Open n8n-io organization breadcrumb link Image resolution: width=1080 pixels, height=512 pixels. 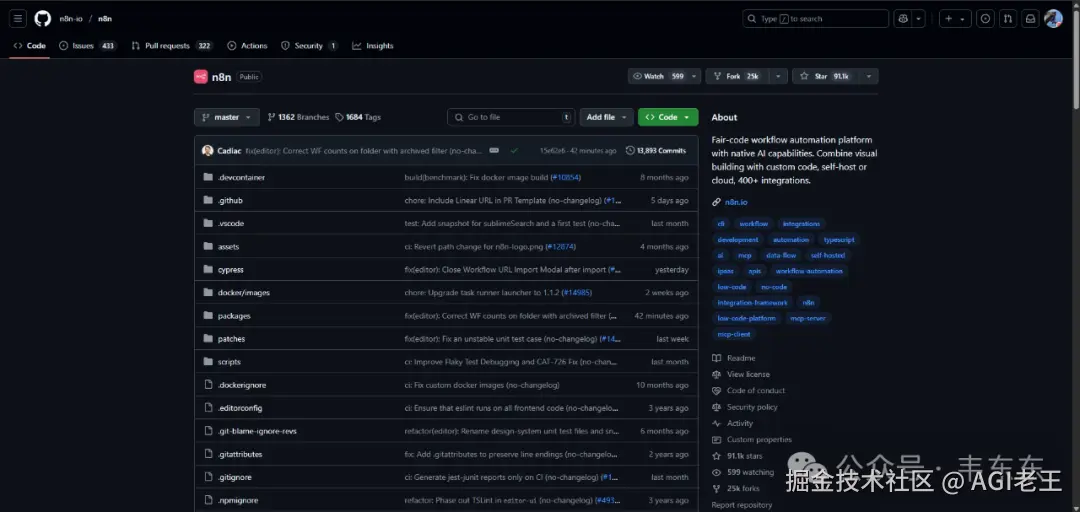coord(70,19)
